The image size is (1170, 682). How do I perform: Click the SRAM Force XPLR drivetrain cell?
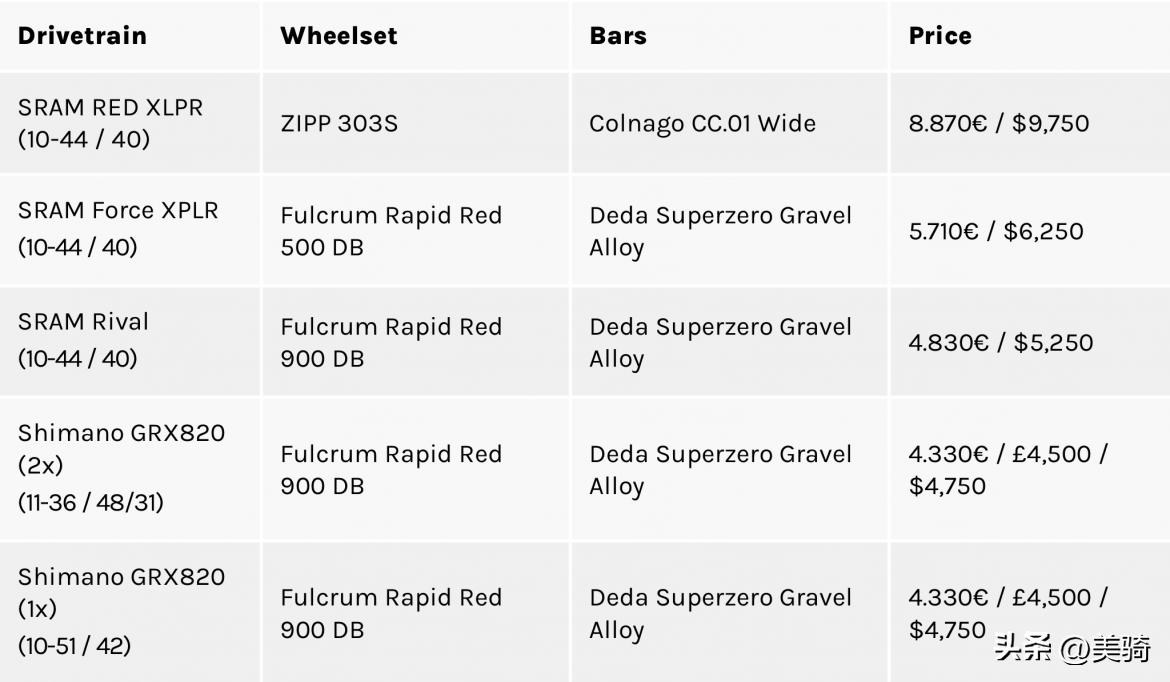point(118,227)
